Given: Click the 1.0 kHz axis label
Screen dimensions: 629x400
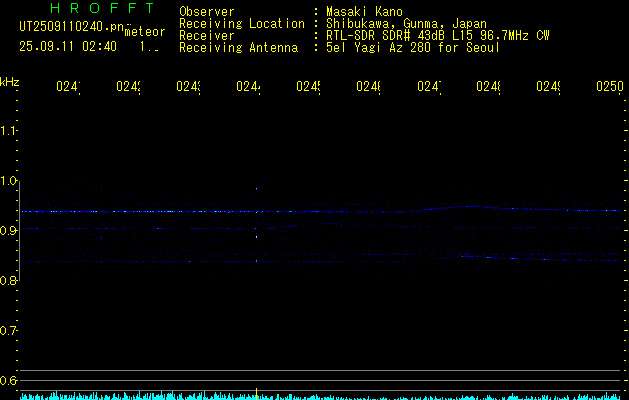Looking at the screenshot, I should 8,181.
